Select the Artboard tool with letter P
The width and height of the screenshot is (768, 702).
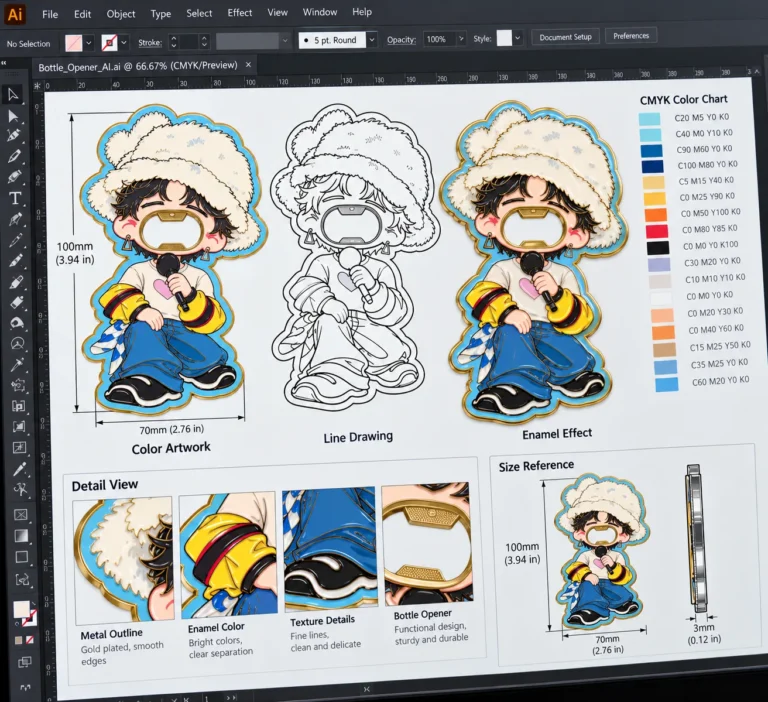(19, 406)
